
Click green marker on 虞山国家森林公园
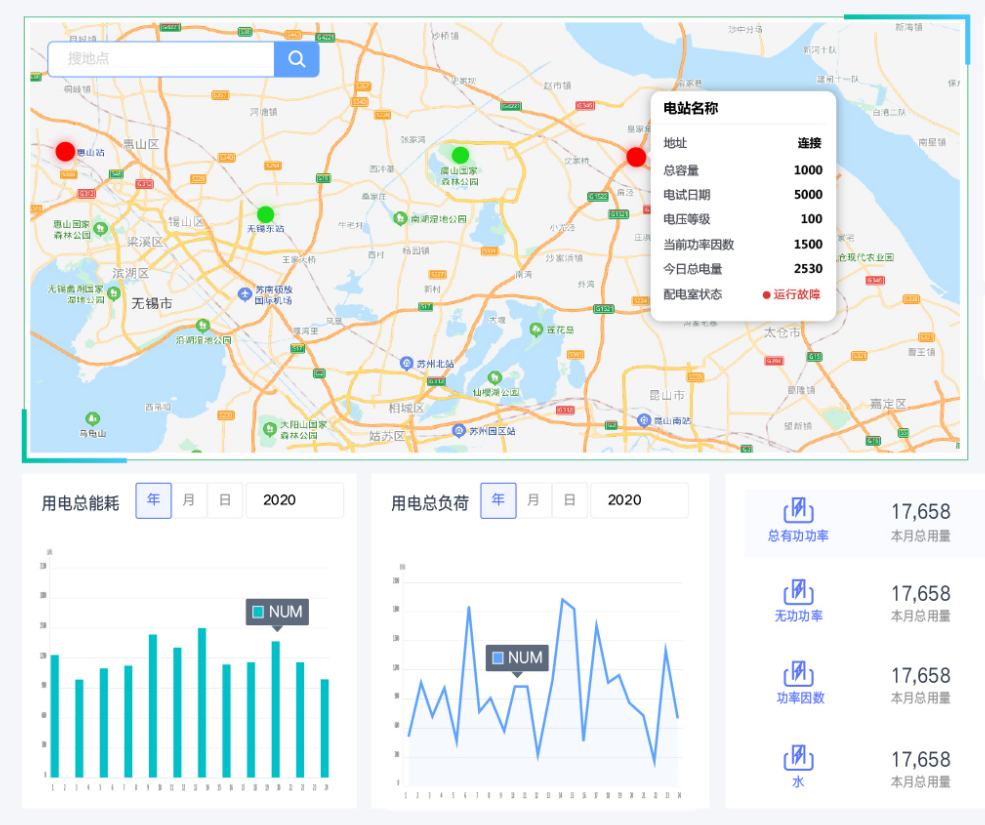pyautogui.click(x=460, y=155)
